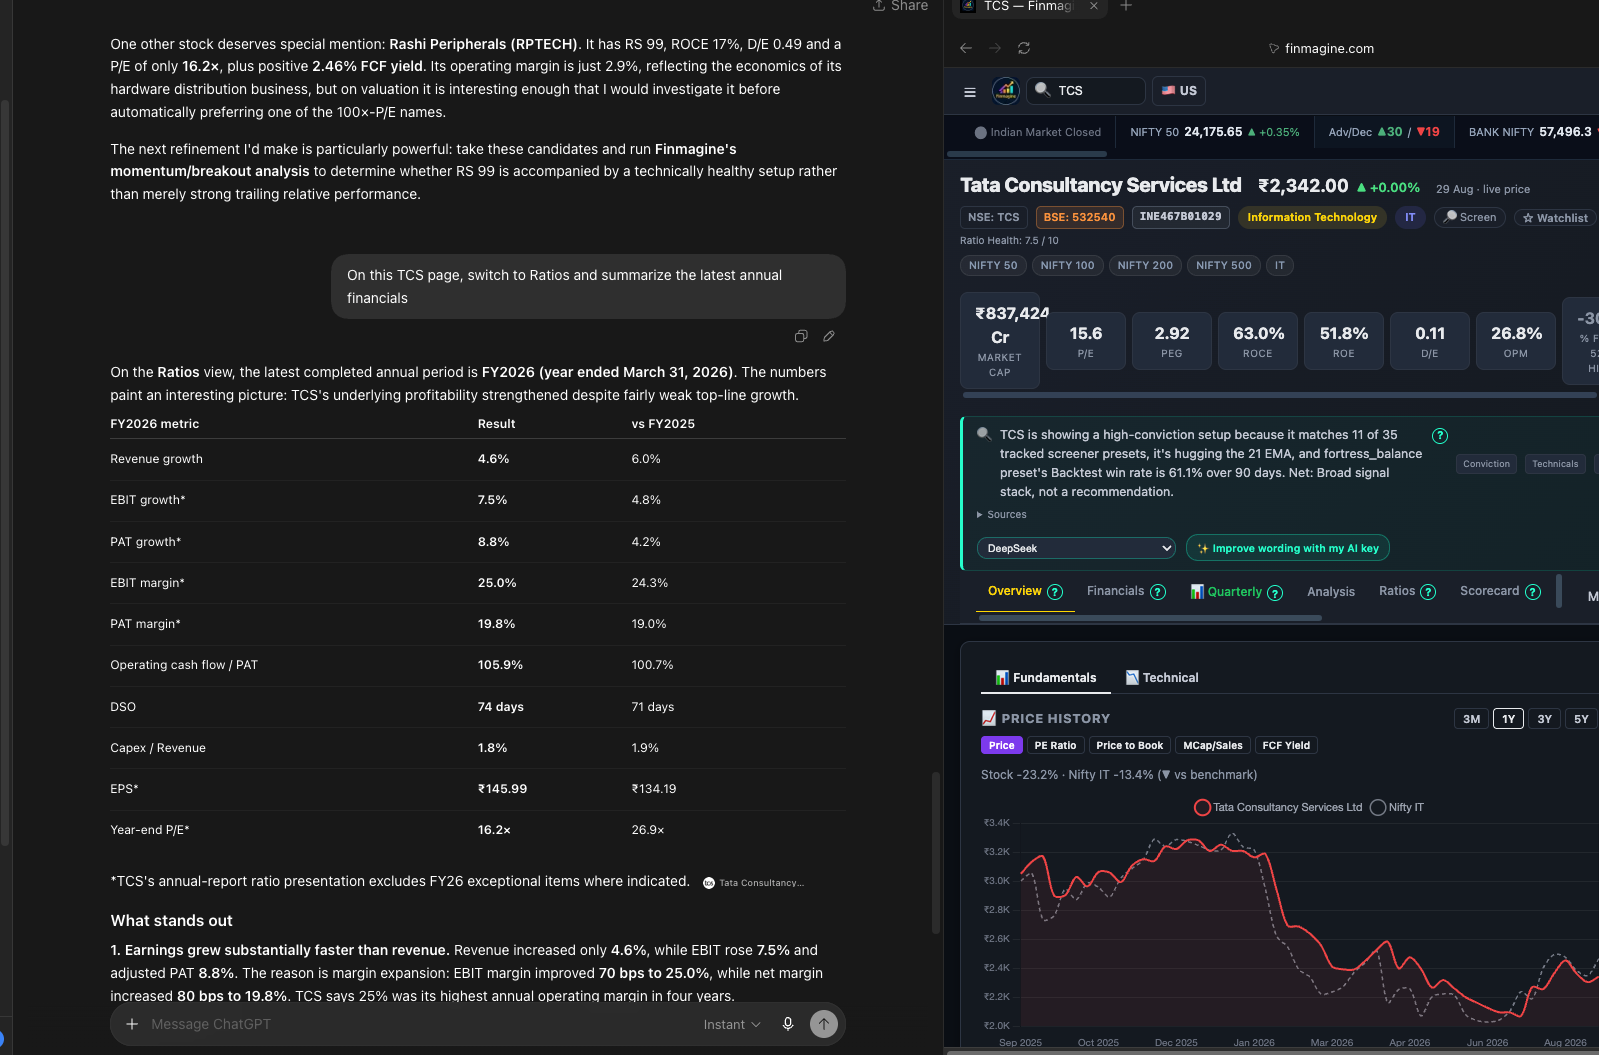
Task: Click the magnifier icon in TCS search box
Action: (1042, 90)
